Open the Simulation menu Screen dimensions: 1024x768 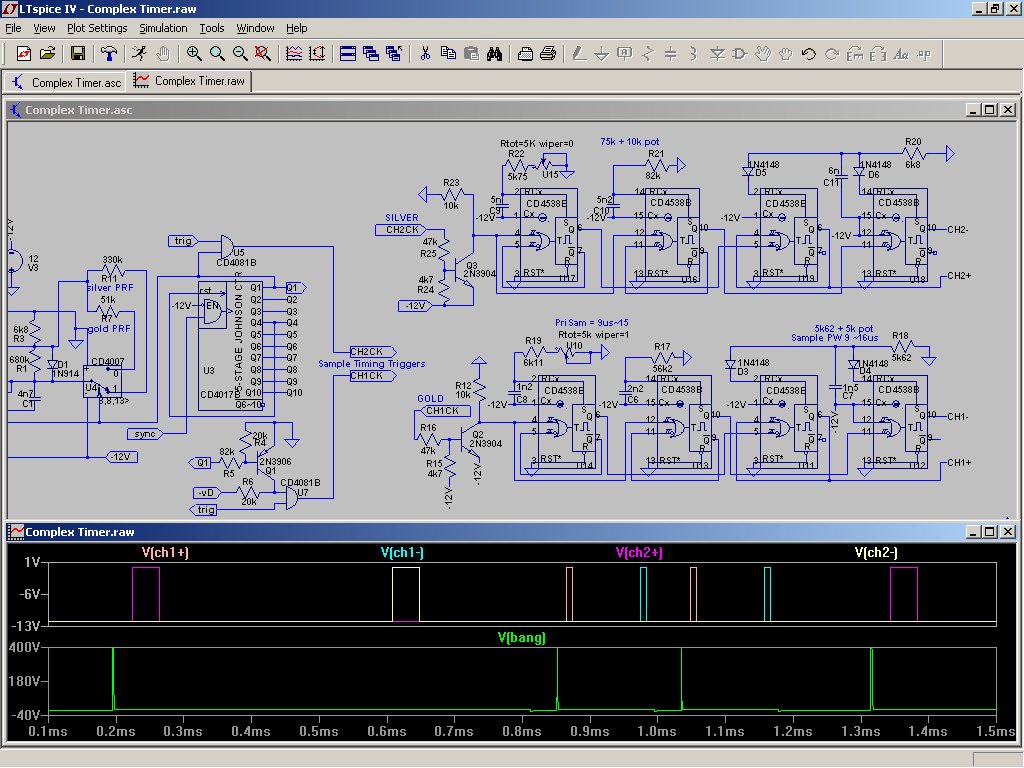(x=163, y=28)
